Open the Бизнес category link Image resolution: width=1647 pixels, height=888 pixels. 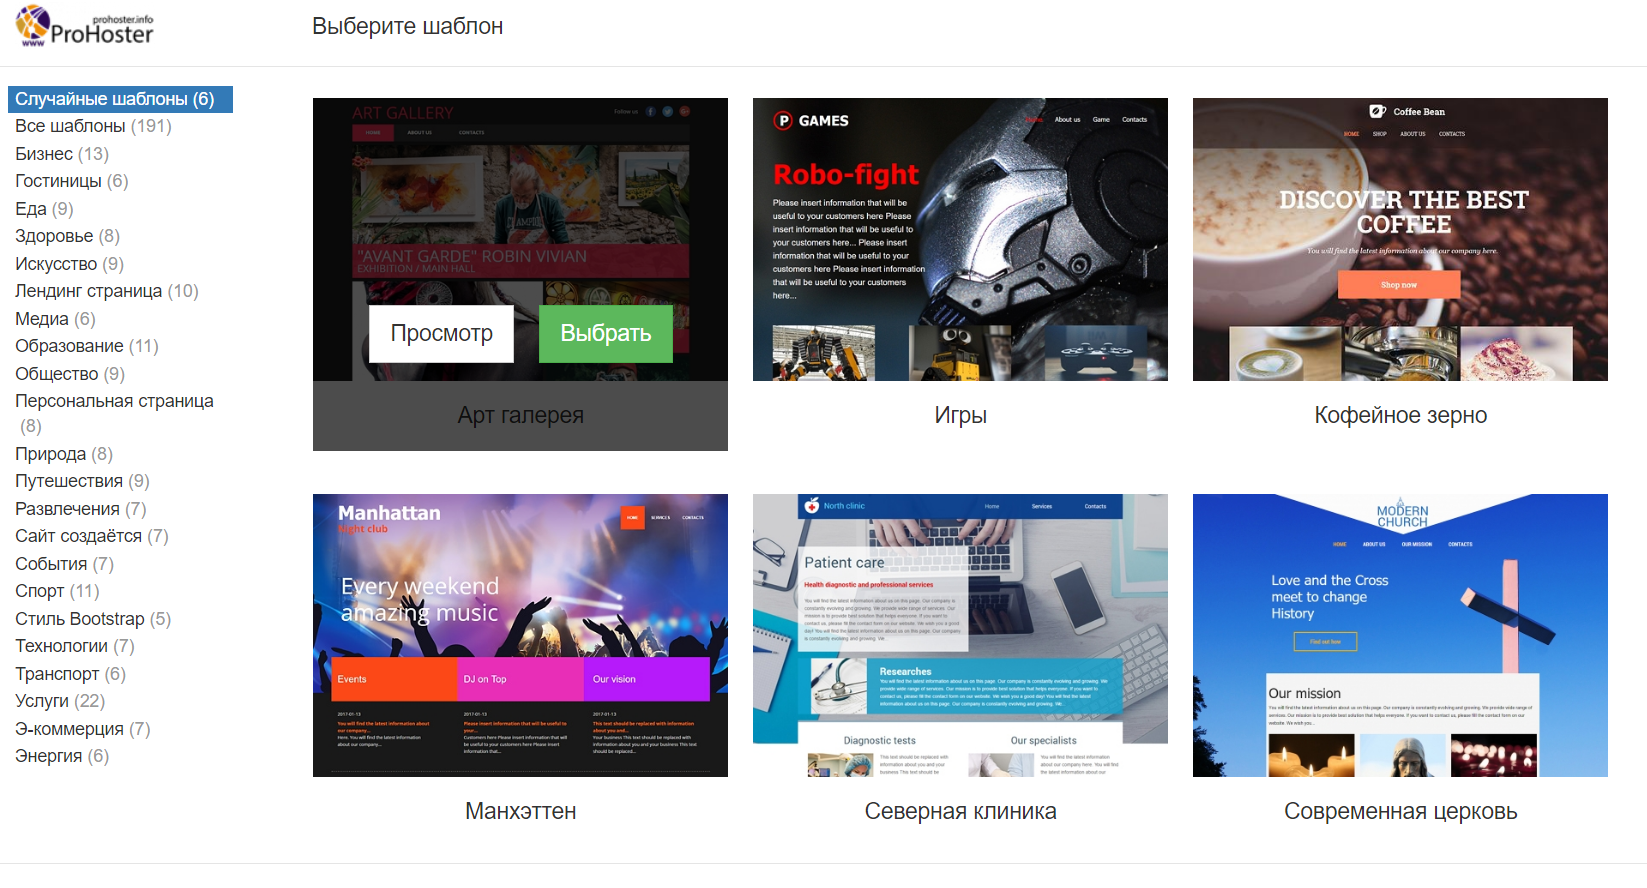(x=61, y=154)
